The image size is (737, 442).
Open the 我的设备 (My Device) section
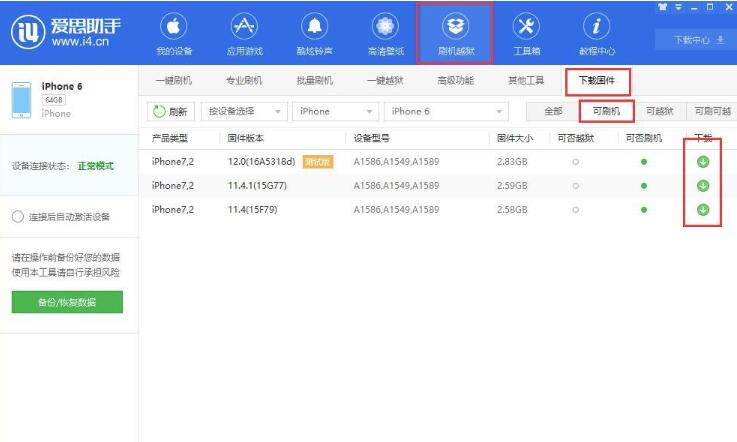(174, 34)
